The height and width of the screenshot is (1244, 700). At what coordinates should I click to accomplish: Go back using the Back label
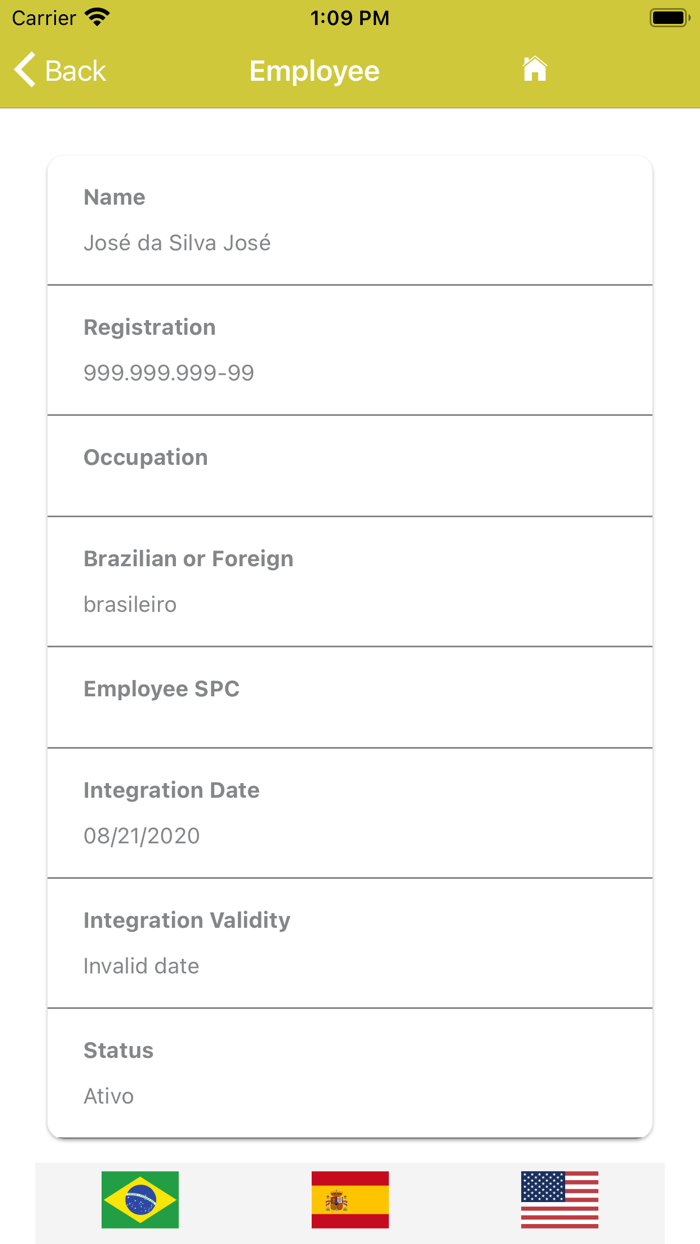[75, 71]
